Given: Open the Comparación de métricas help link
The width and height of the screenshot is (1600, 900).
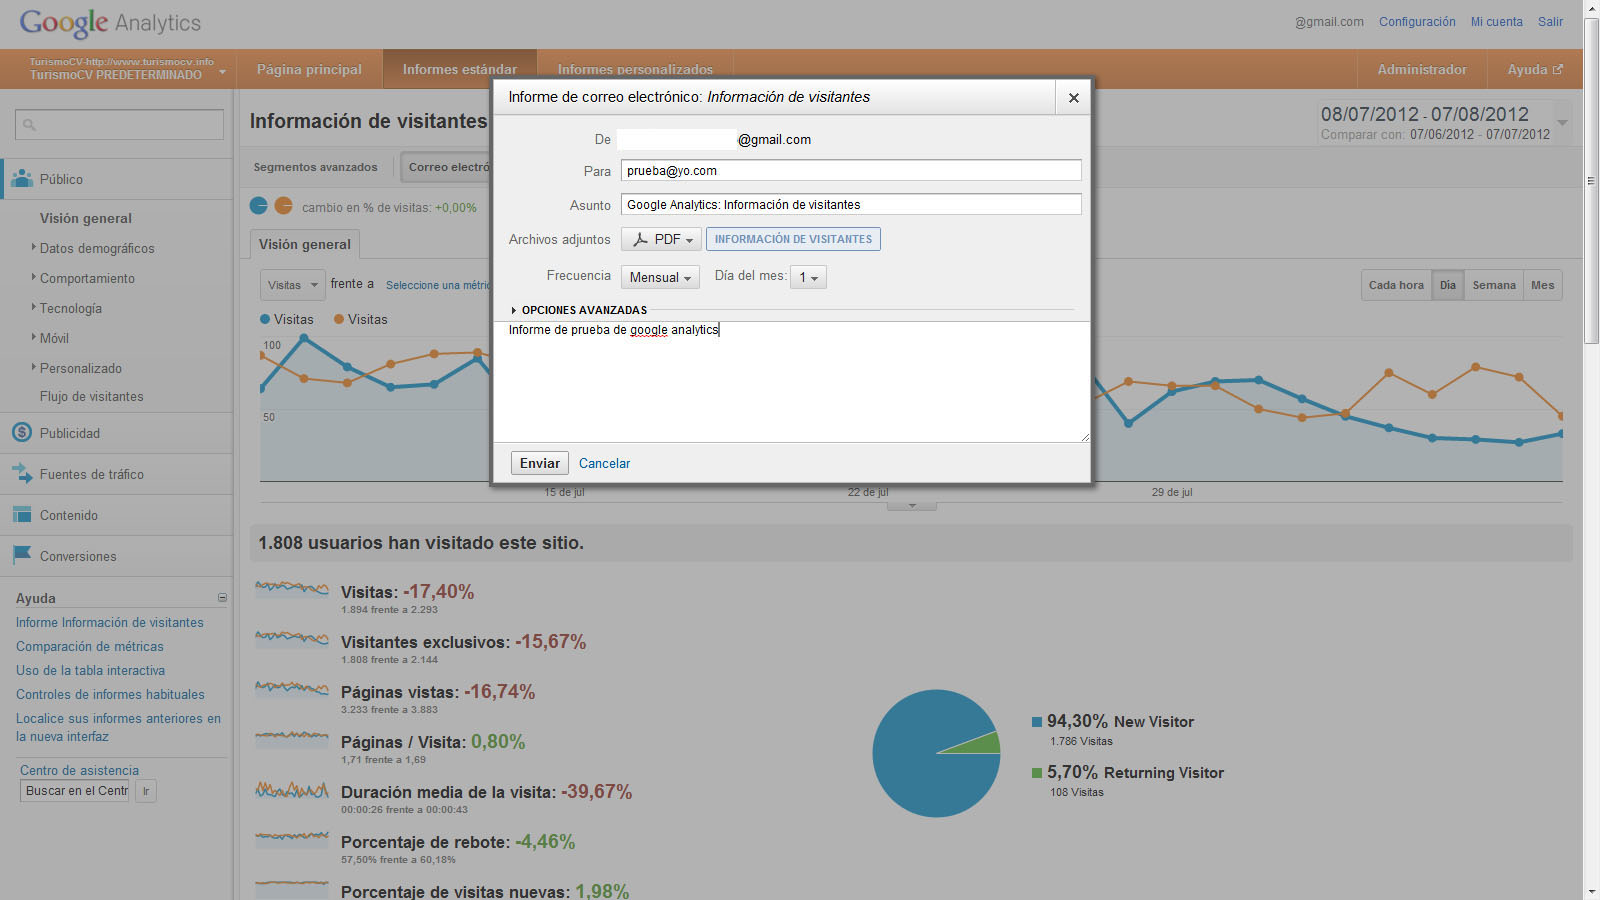Looking at the screenshot, I should (x=90, y=646).
